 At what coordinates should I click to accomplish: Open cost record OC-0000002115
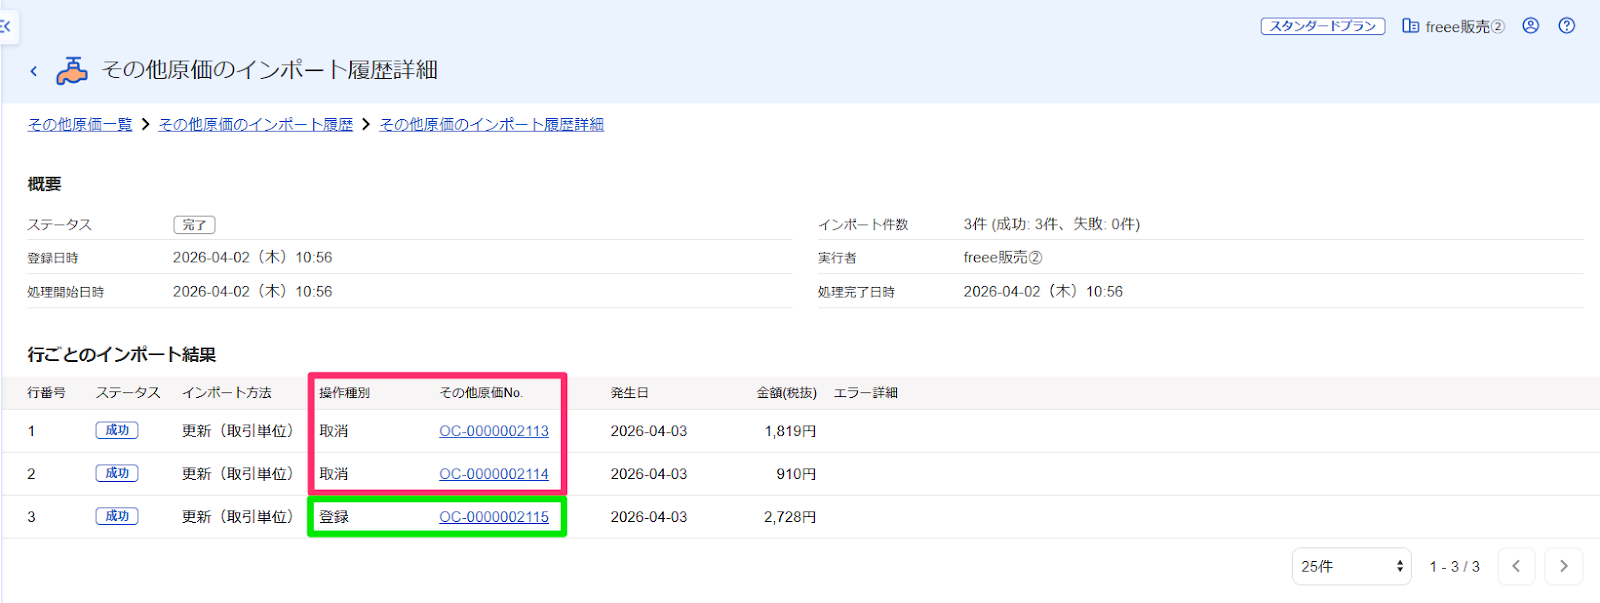[x=494, y=517]
